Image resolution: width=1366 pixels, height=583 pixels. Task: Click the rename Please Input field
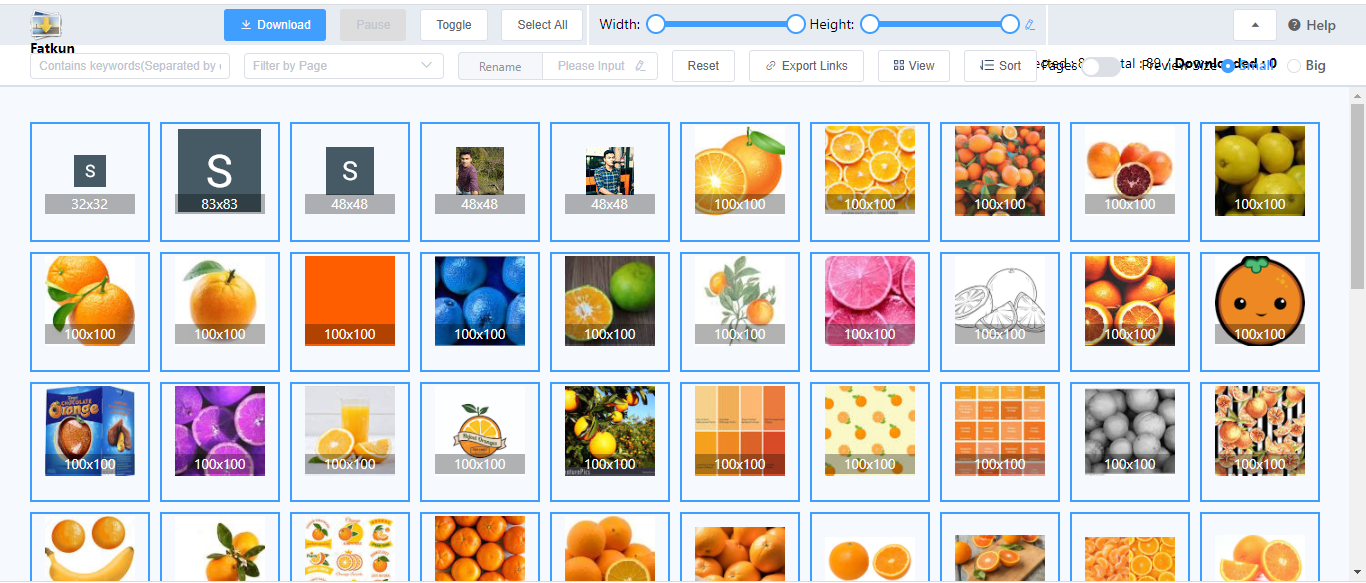click(x=600, y=66)
